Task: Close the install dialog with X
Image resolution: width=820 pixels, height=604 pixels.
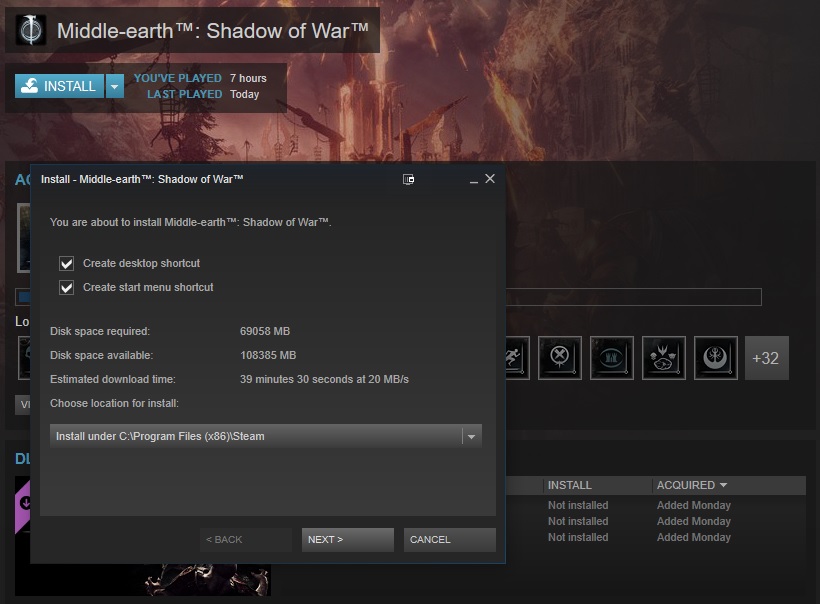Action: click(x=490, y=179)
